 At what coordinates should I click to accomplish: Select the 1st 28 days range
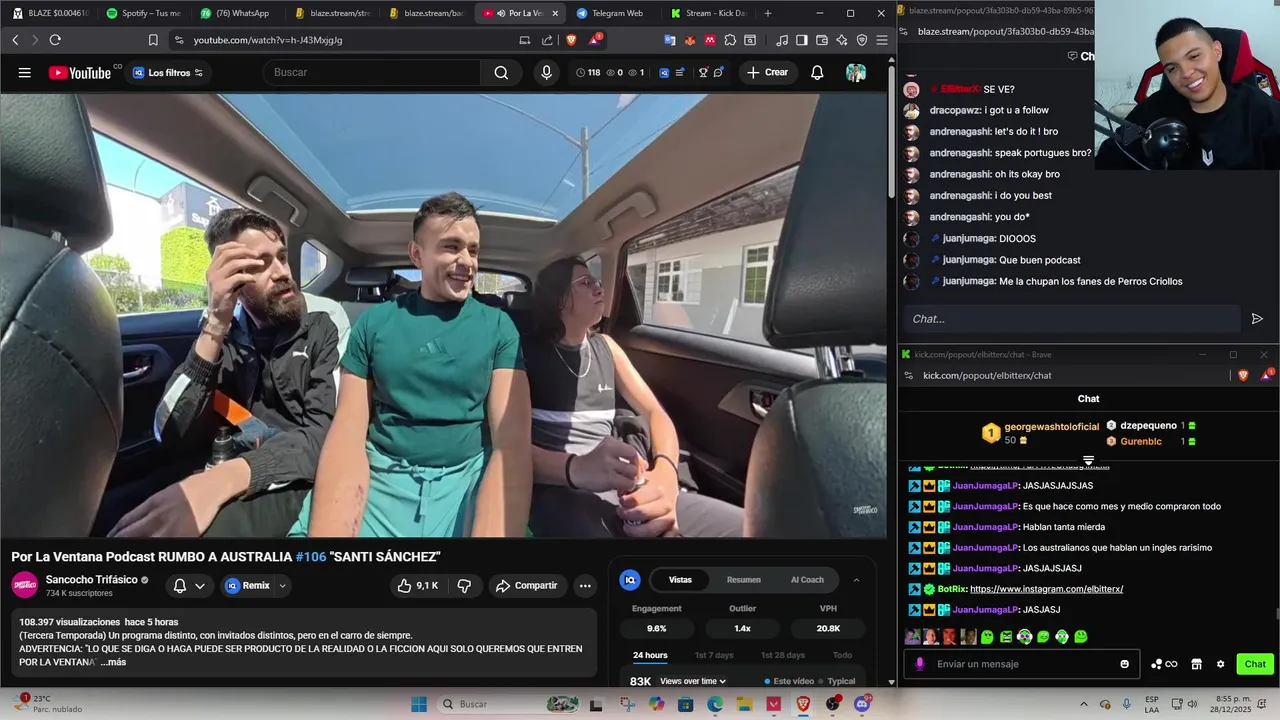tap(782, 655)
